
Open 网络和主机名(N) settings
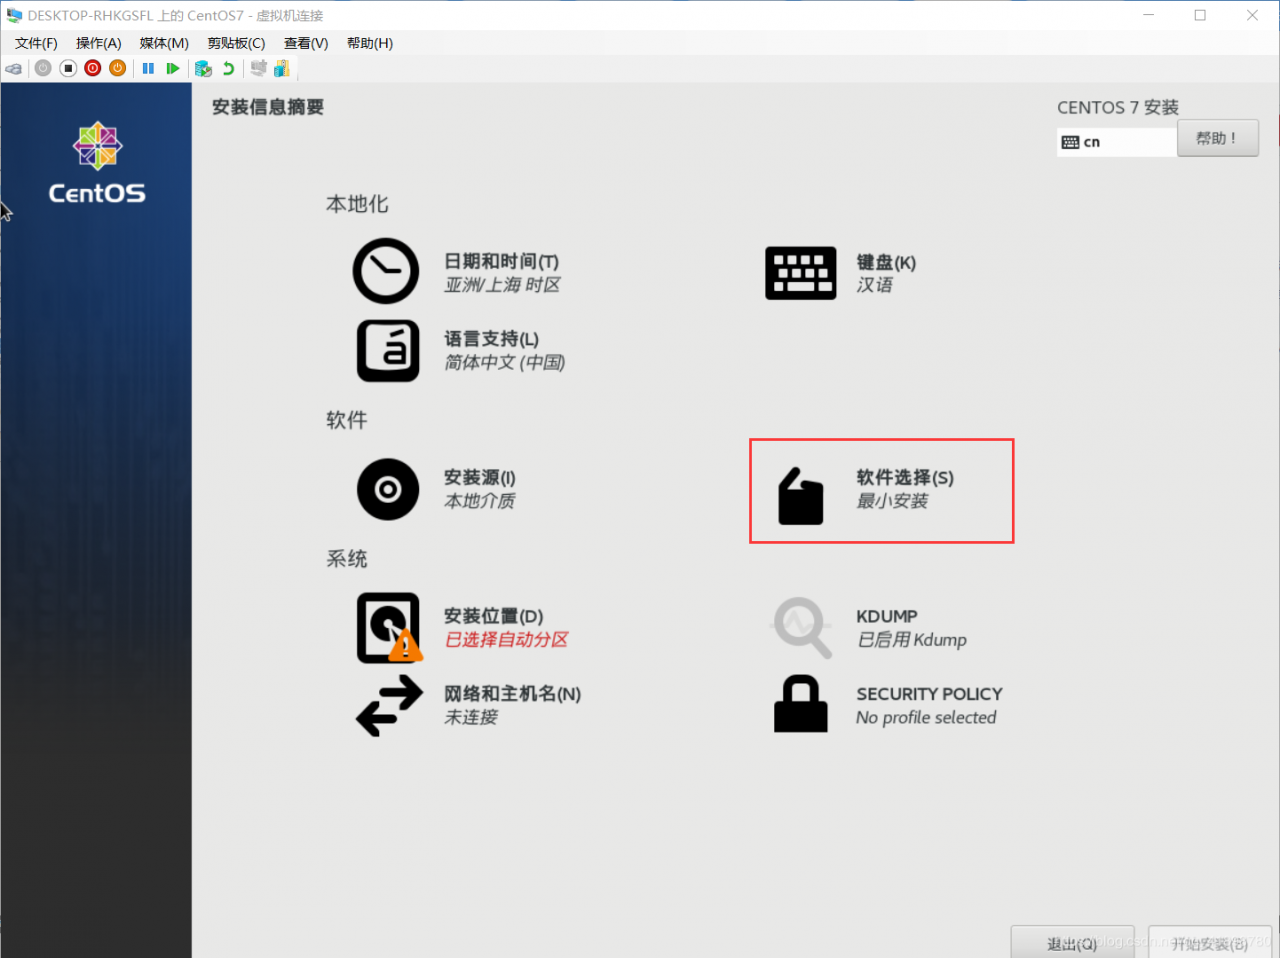pos(512,694)
